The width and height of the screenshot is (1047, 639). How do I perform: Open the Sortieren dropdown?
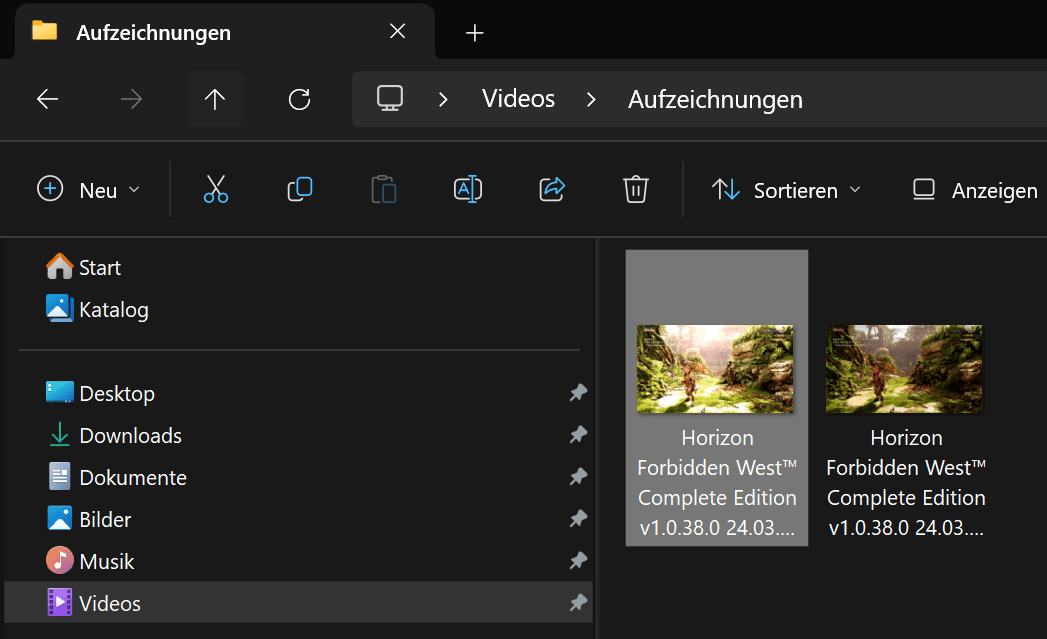[787, 190]
